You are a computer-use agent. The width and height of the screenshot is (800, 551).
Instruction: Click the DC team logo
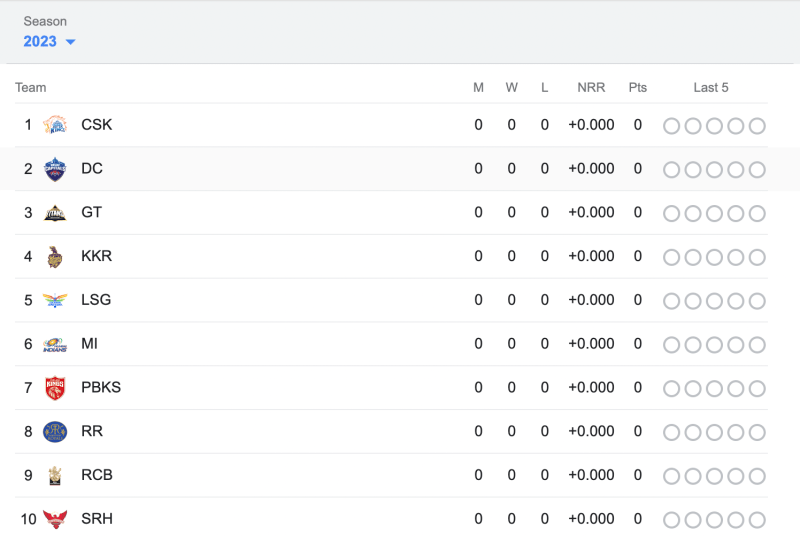55,169
